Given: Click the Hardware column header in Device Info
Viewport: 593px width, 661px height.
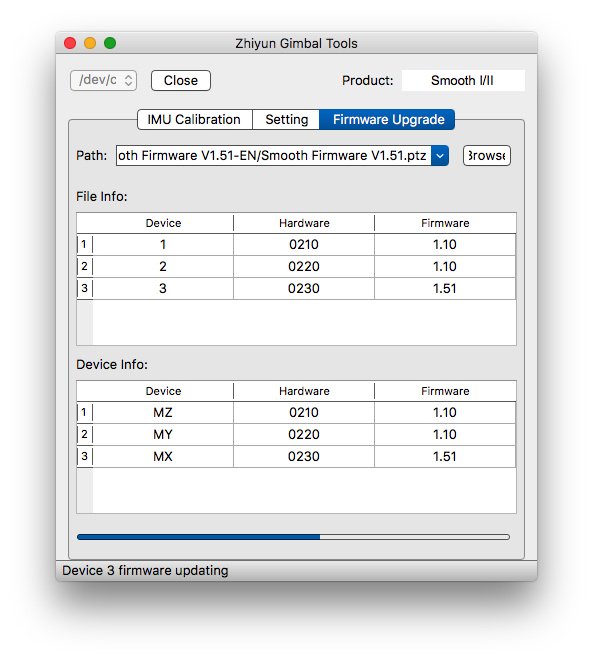Looking at the screenshot, I should tap(304, 391).
